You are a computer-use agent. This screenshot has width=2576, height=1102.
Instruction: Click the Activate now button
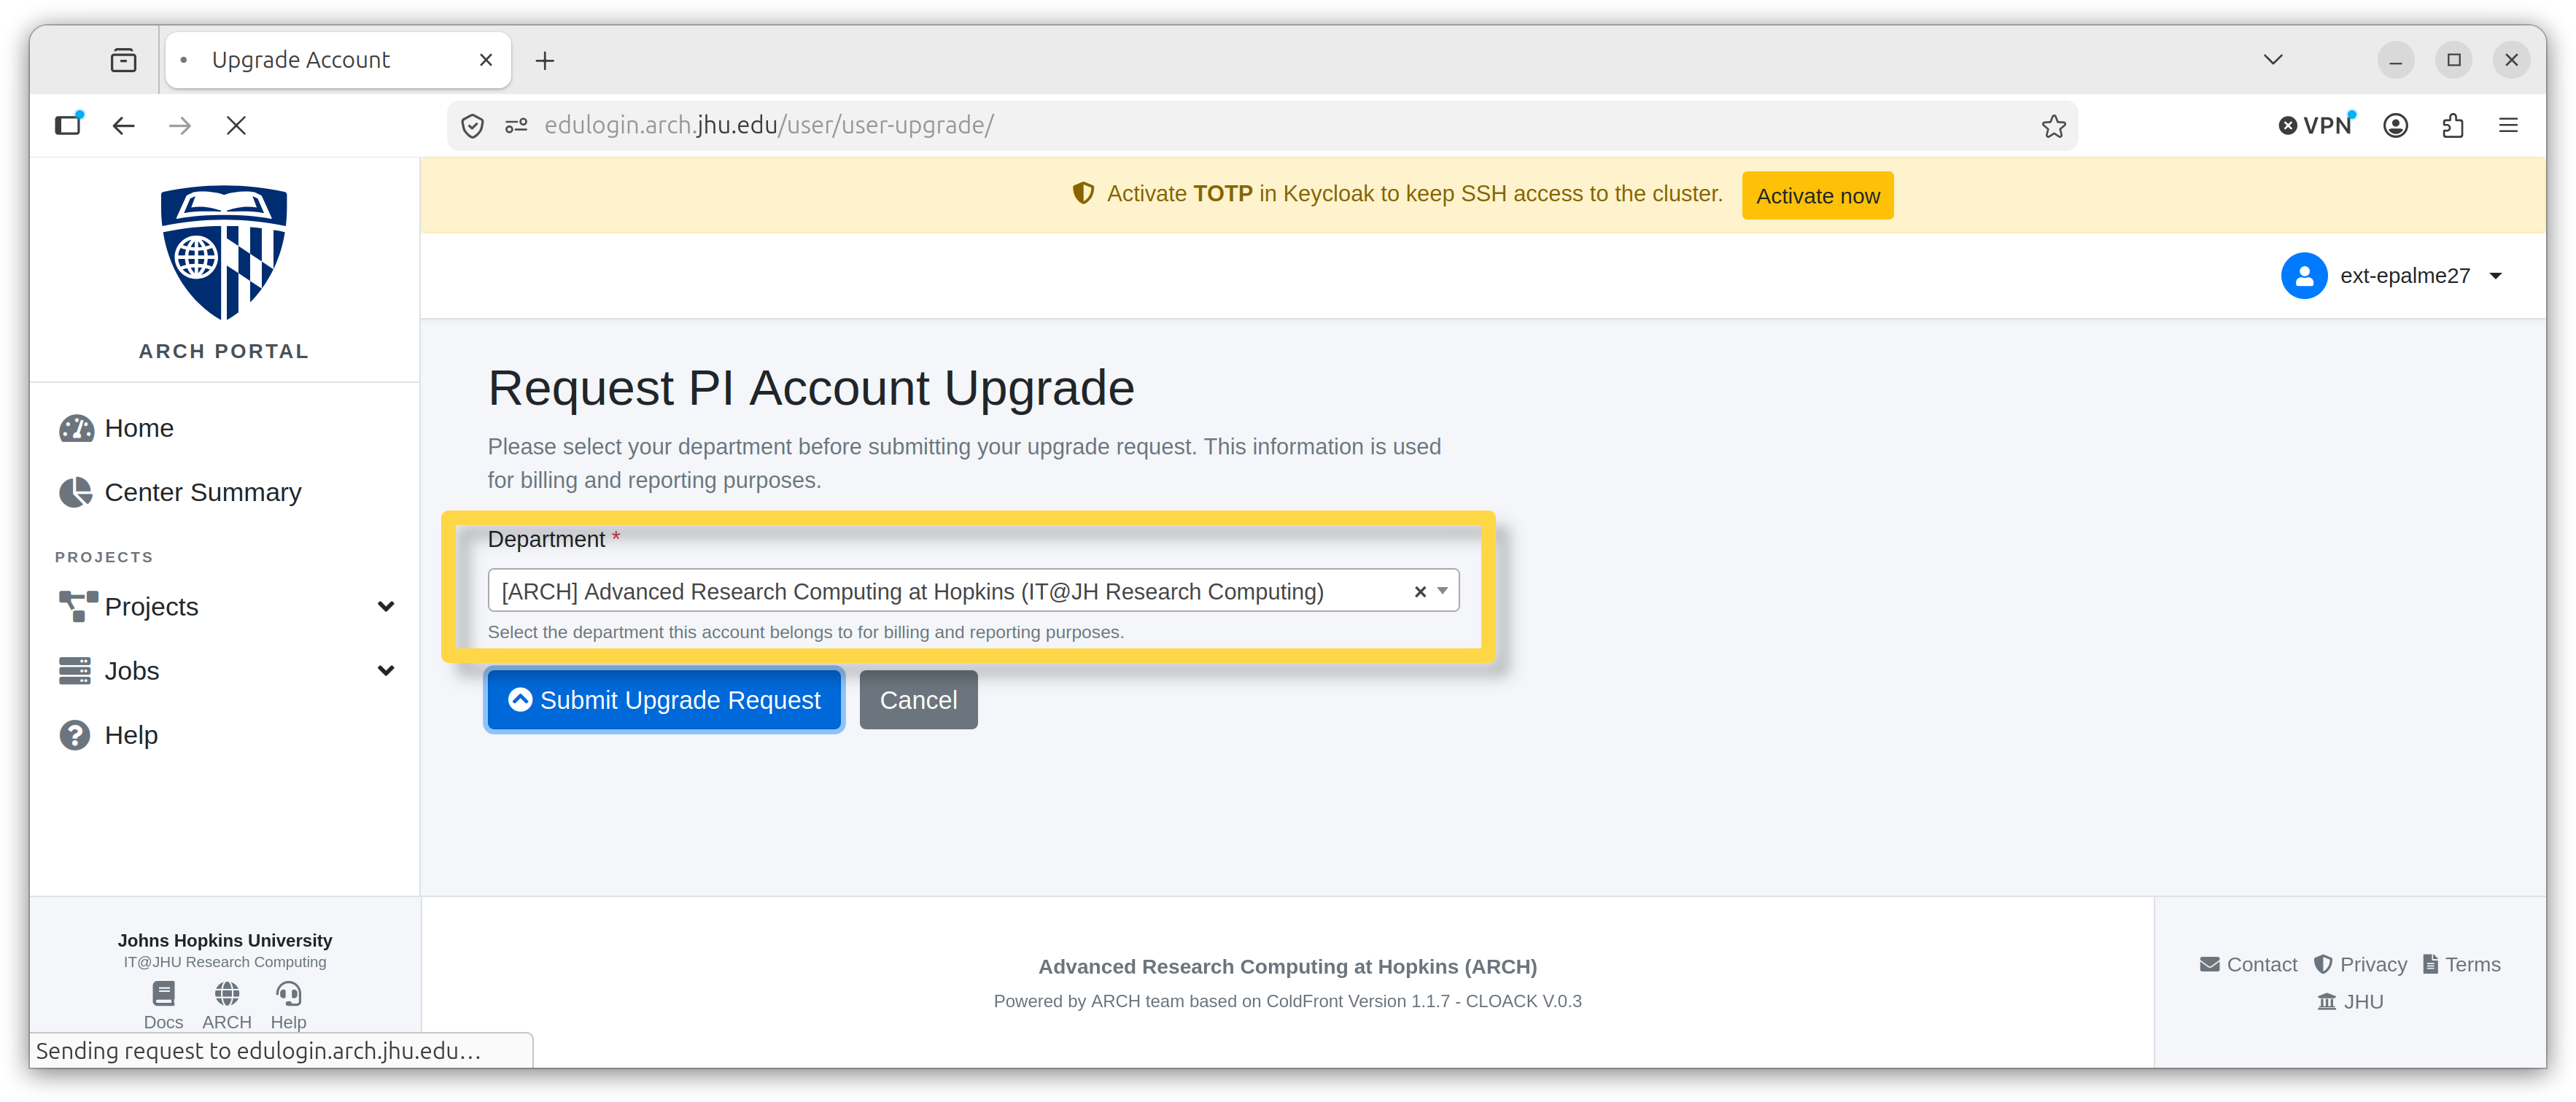click(1817, 196)
